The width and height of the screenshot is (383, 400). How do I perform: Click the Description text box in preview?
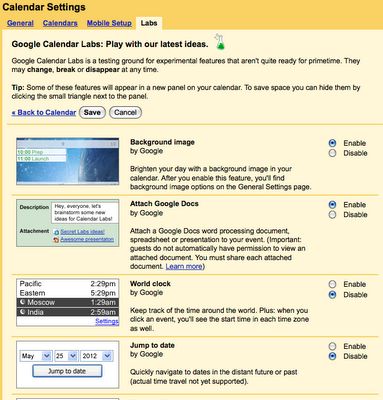pyautogui.click(x=85, y=212)
